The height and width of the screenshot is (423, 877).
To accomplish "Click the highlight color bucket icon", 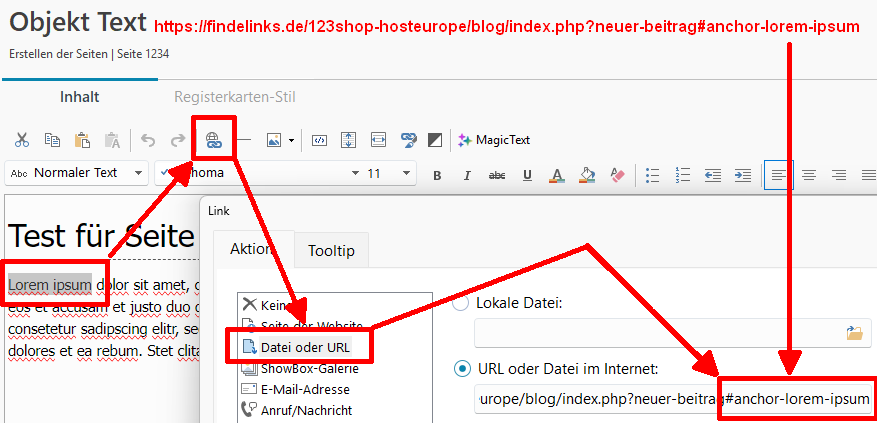I will click(x=586, y=176).
